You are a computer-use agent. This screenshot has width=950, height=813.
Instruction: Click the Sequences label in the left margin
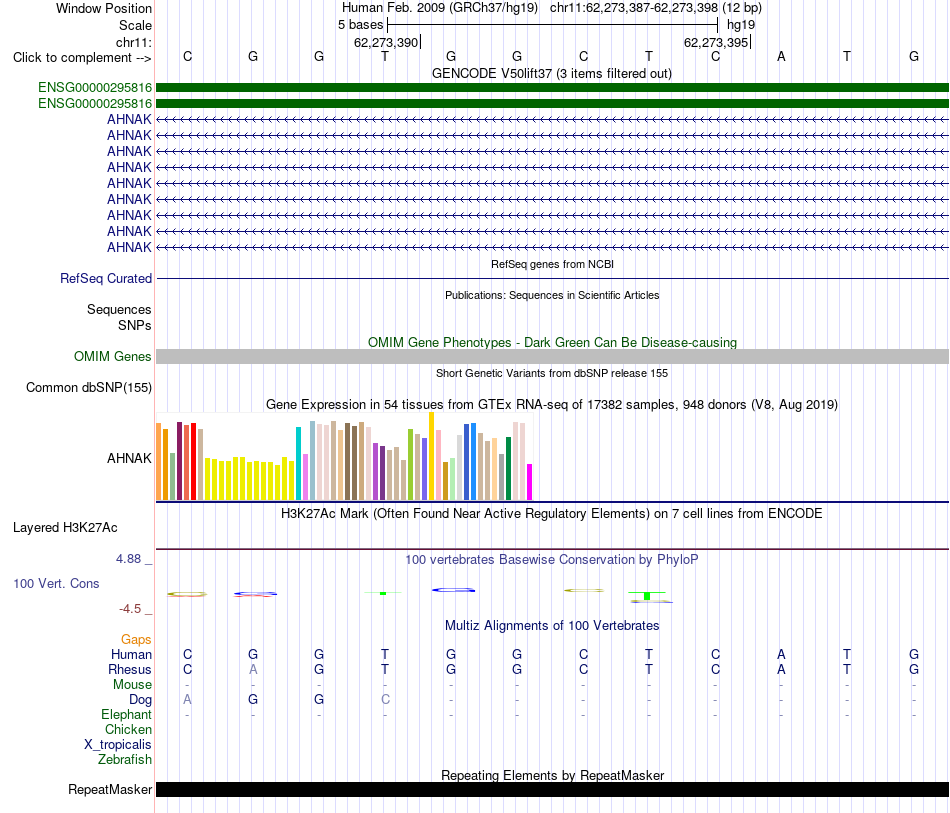pos(119,310)
